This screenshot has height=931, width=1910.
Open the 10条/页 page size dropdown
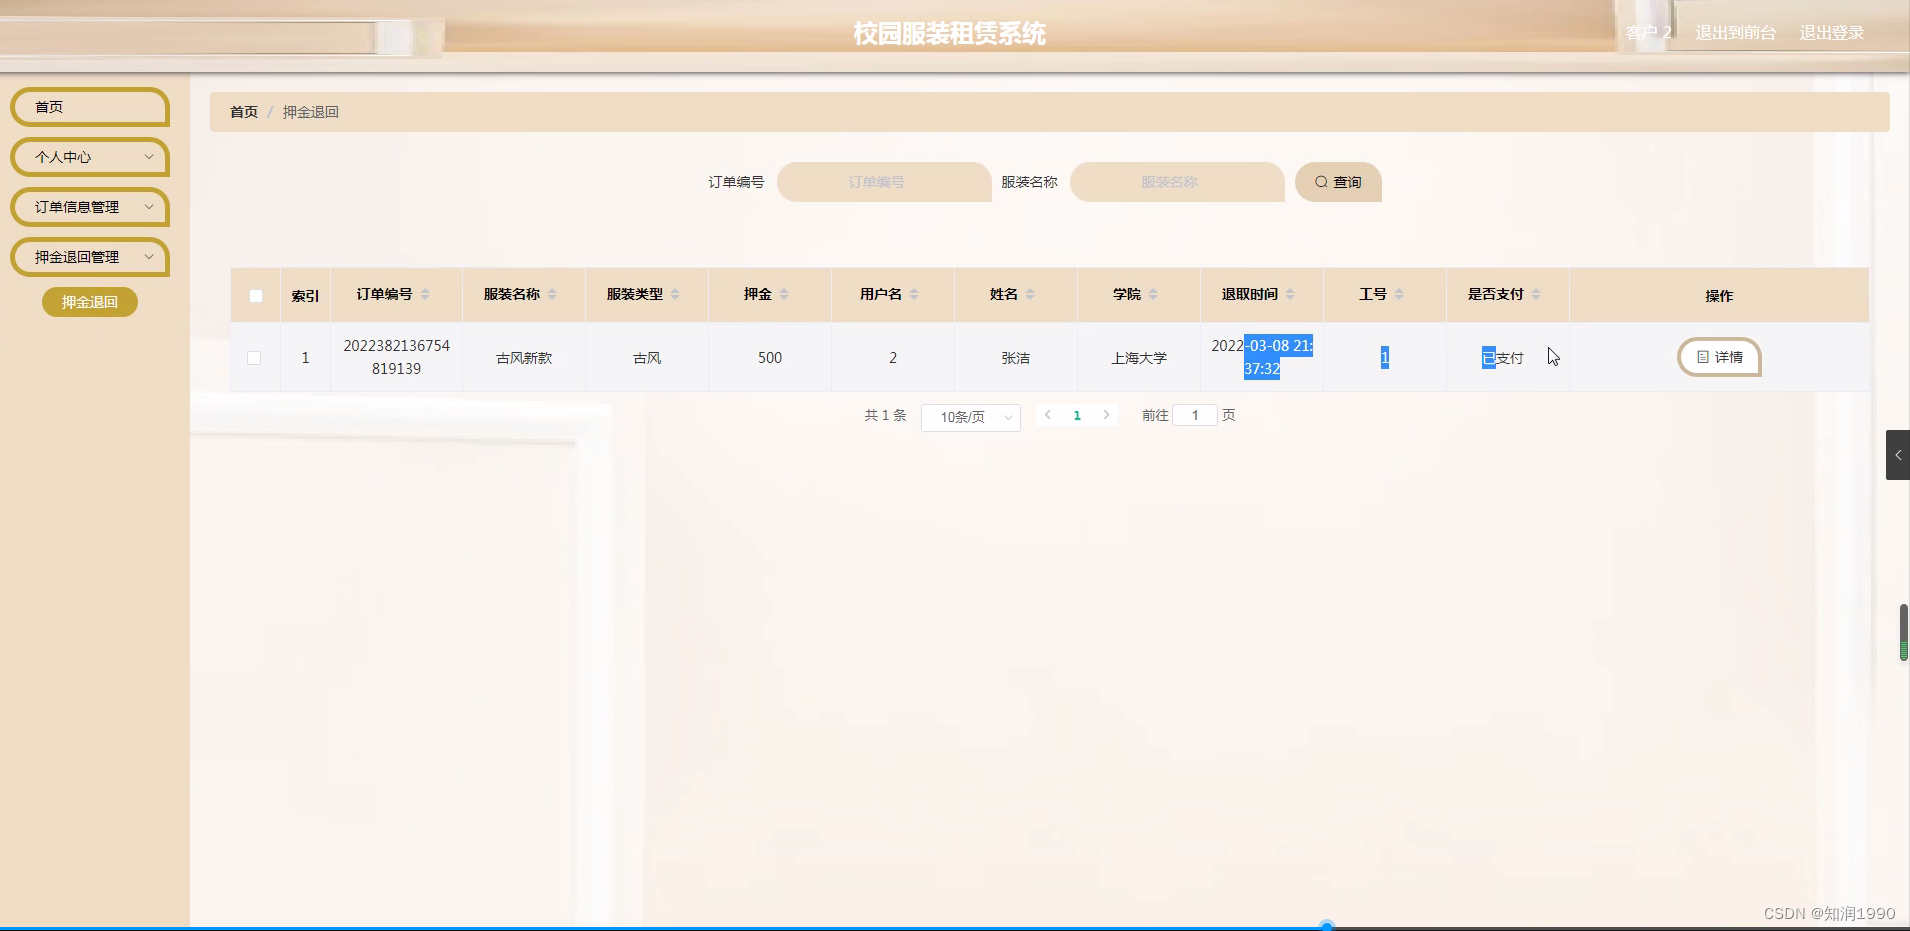[969, 417]
